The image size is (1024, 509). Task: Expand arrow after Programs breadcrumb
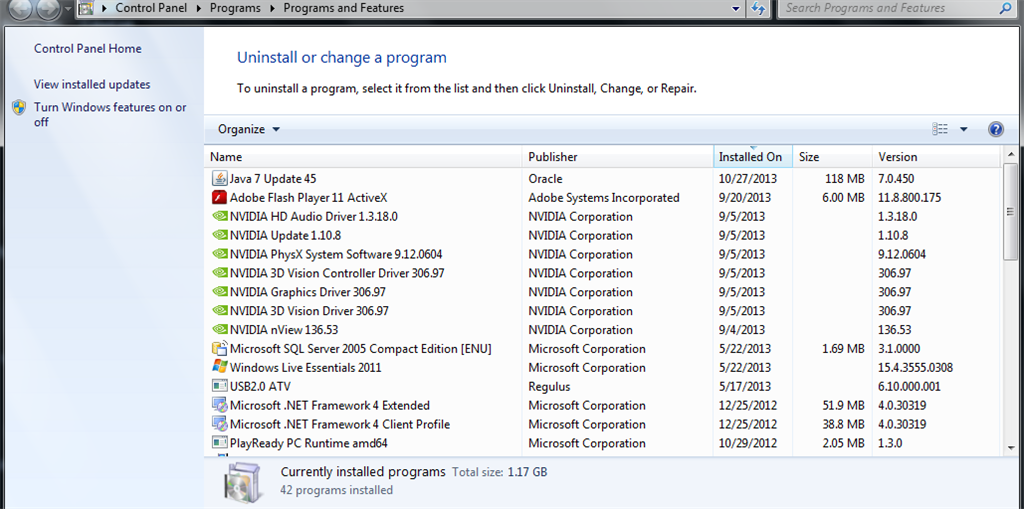(x=273, y=8)
